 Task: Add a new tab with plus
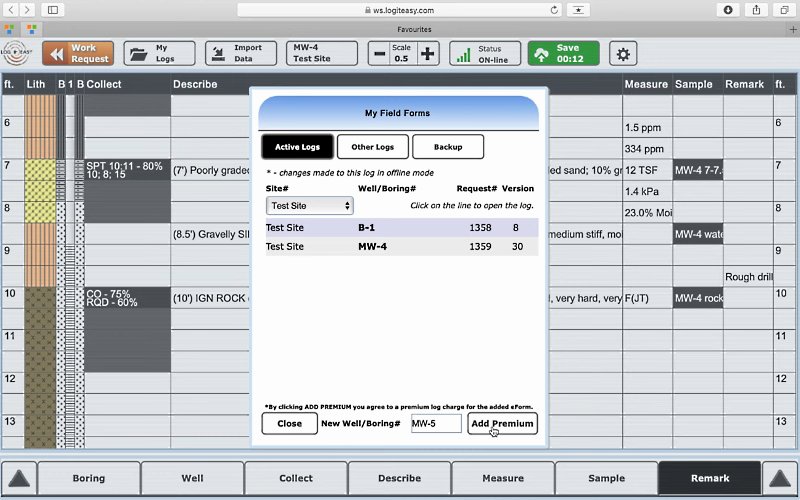click(793, 30)
